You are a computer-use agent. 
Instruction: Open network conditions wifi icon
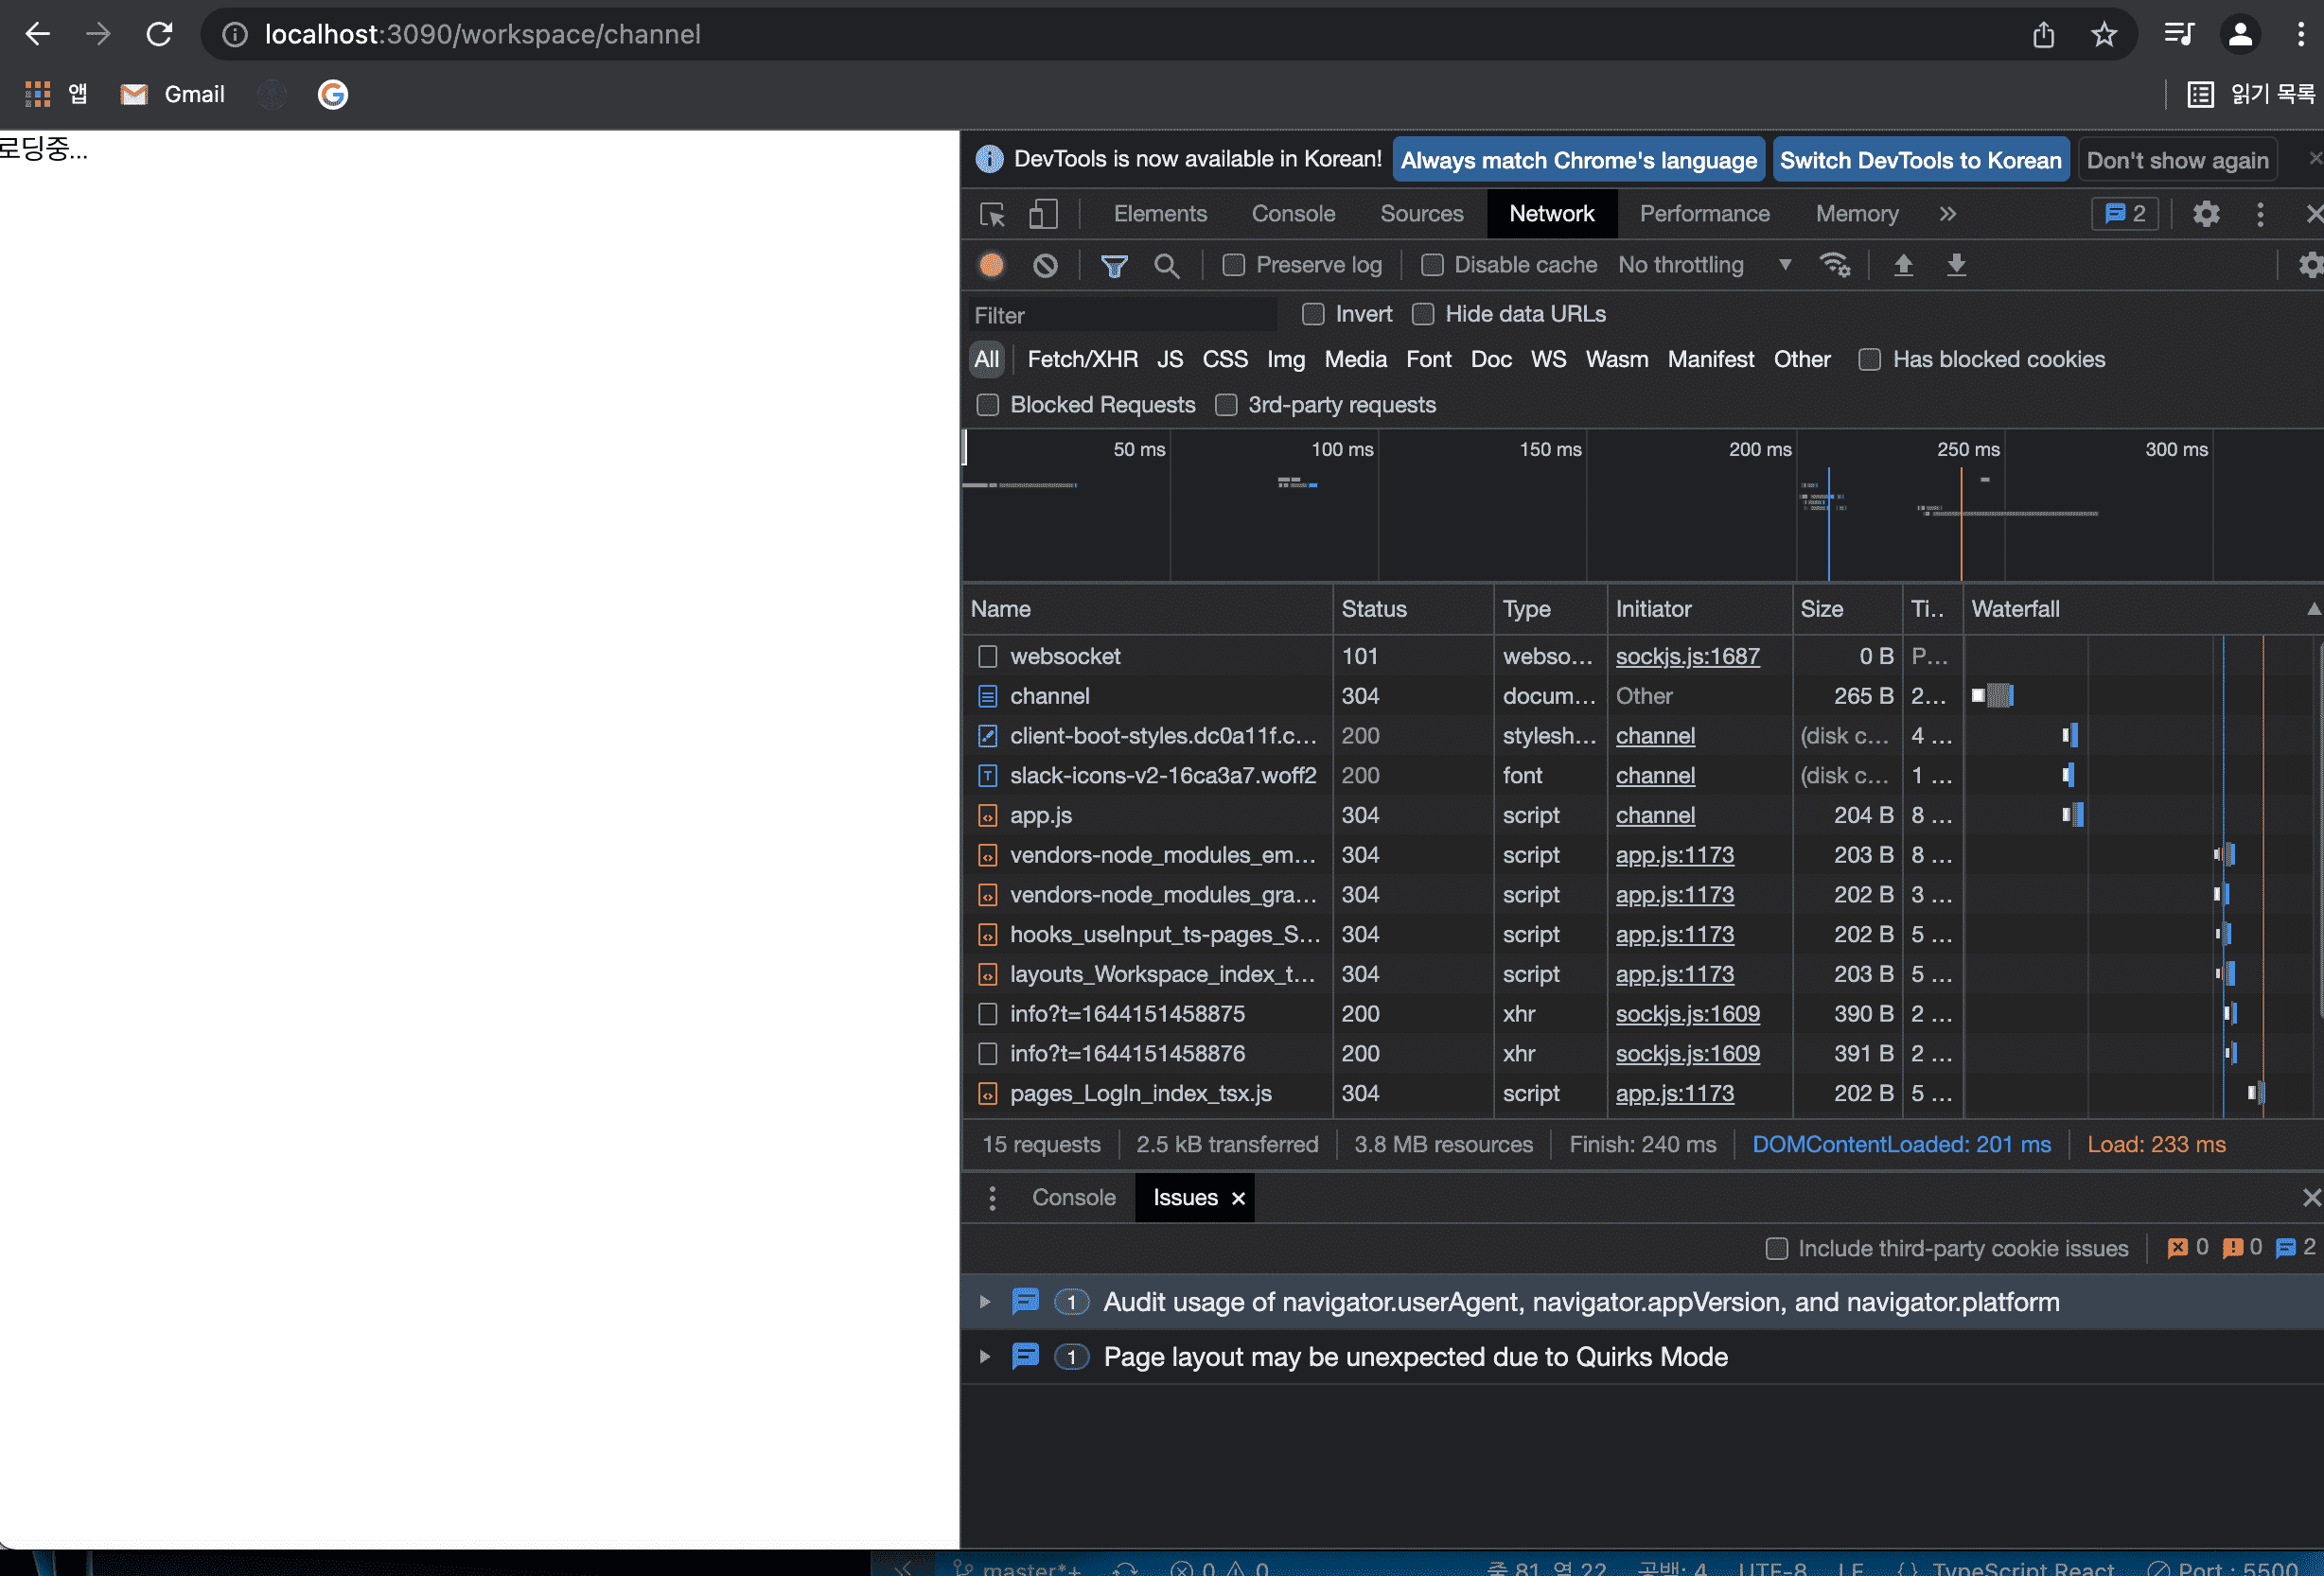point(1834,265)
